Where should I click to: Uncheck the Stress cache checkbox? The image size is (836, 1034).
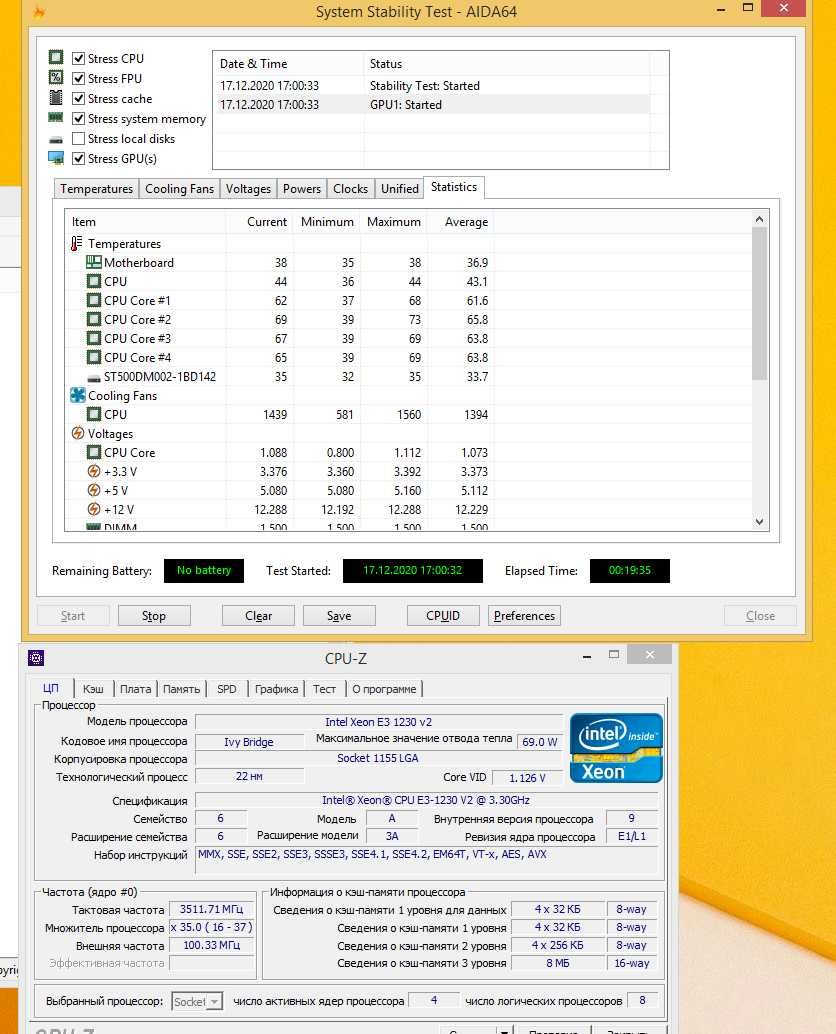pyautogui.click(x=78, y=98)
